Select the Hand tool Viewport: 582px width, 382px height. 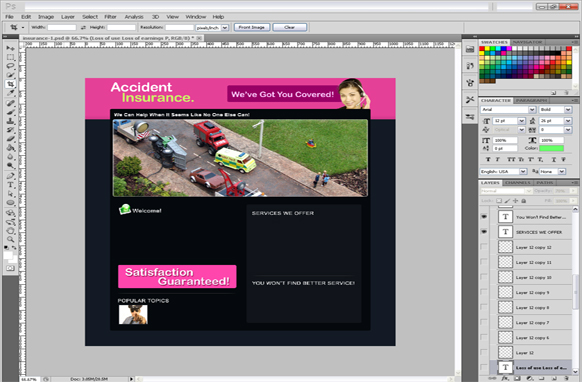(x=10, y=231)
